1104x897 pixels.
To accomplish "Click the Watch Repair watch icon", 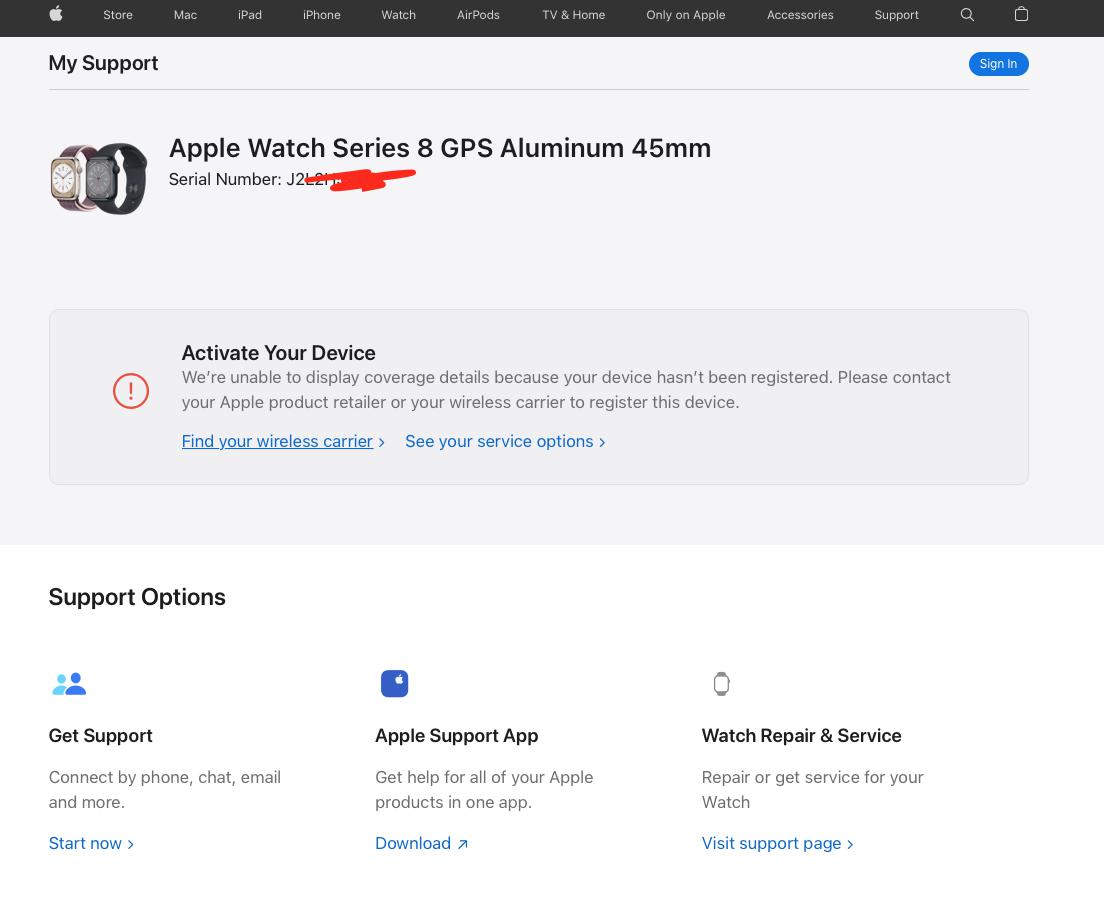I will (x=721, y=684).
